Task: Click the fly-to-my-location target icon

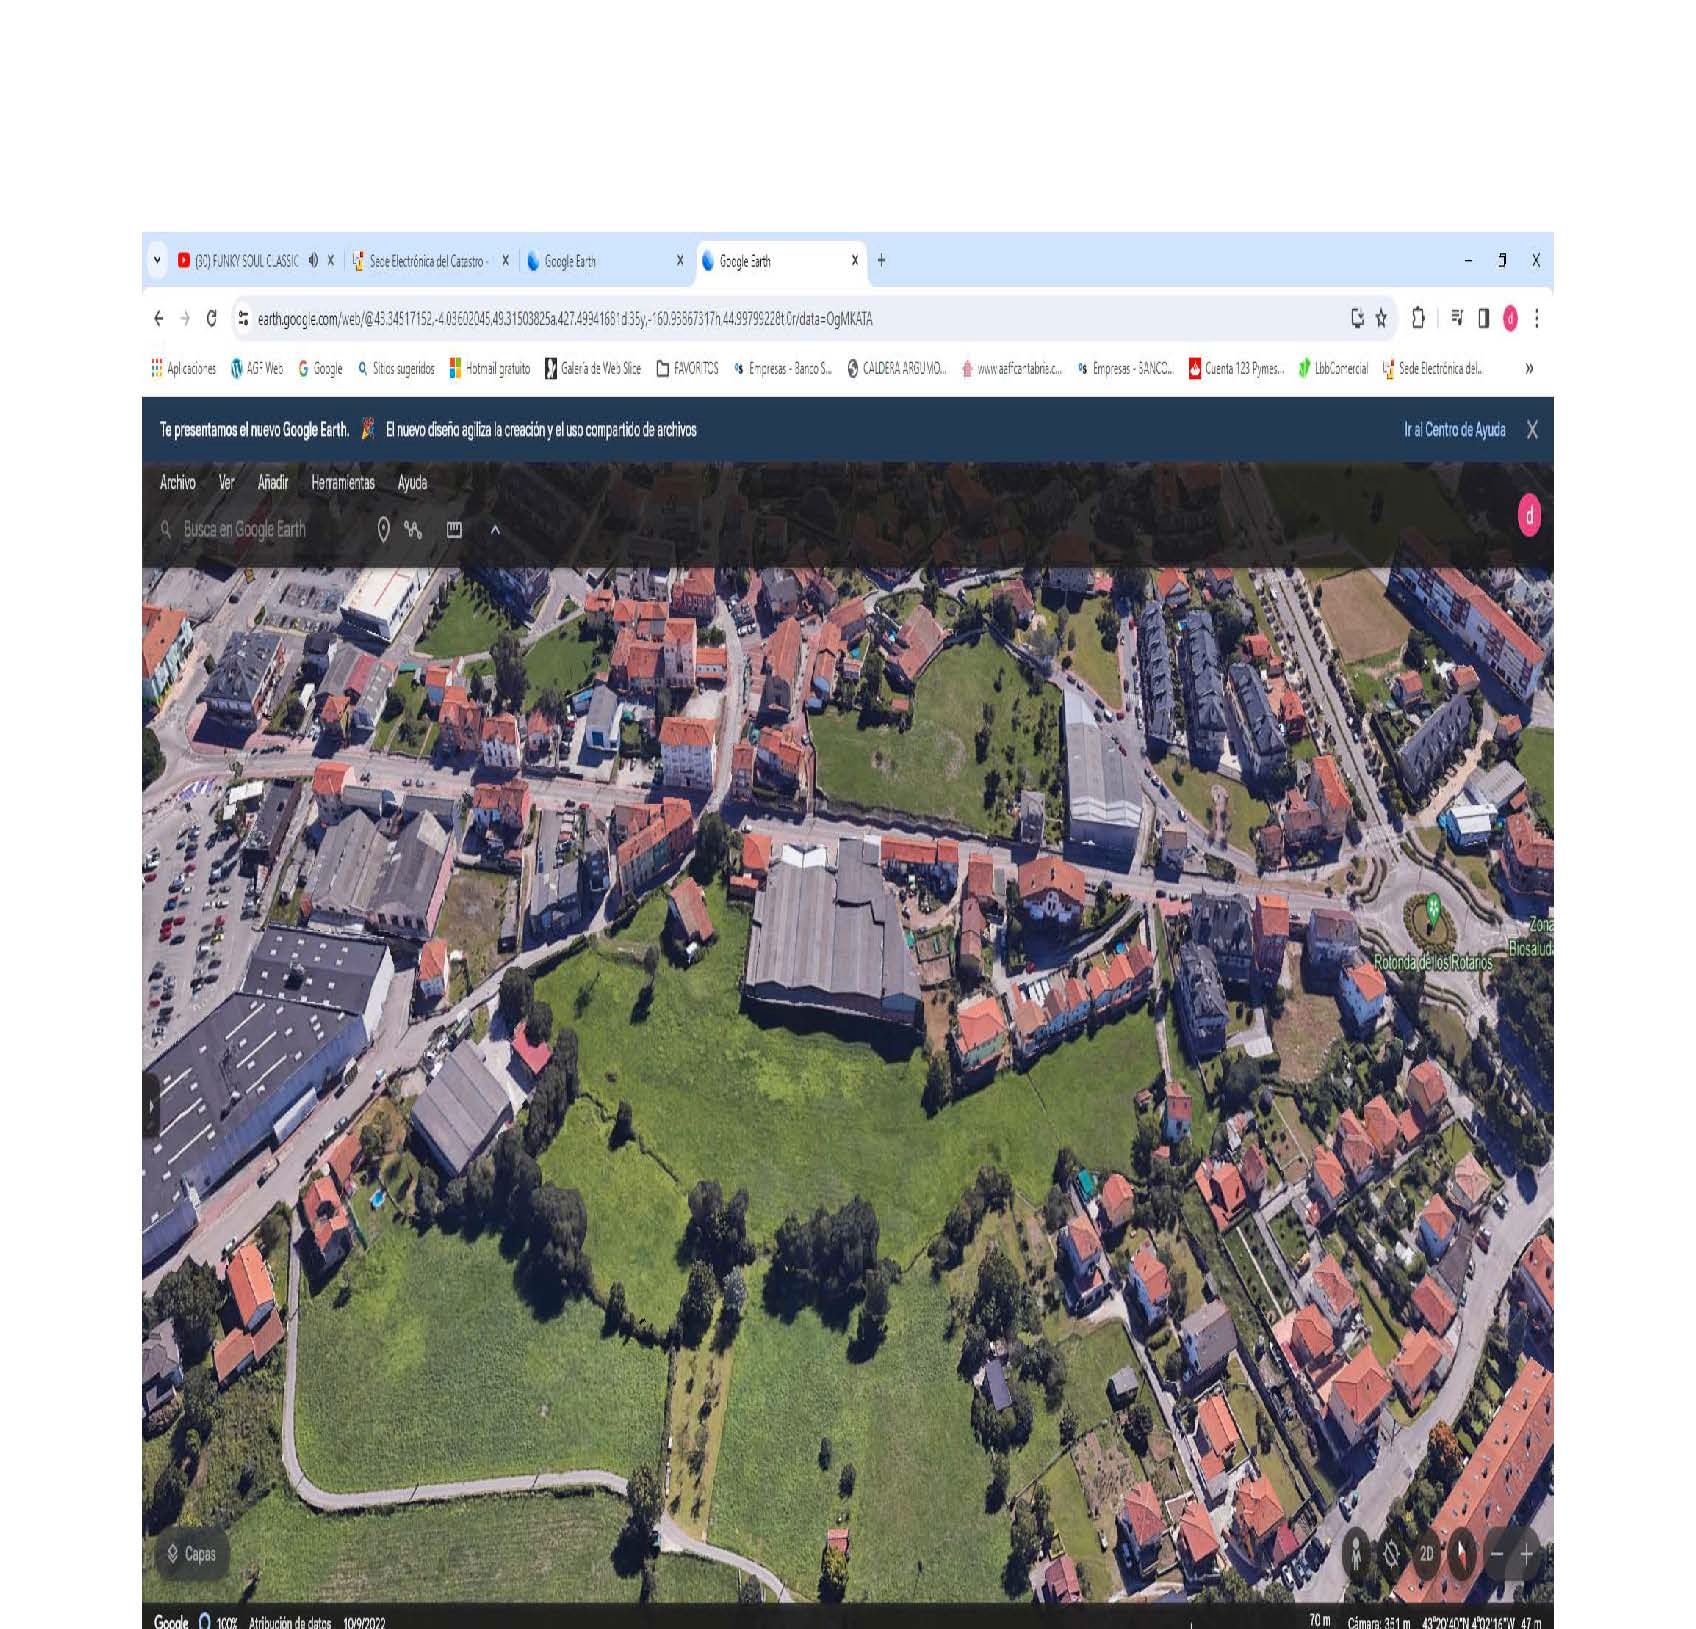Action: pos(1391,1553)
